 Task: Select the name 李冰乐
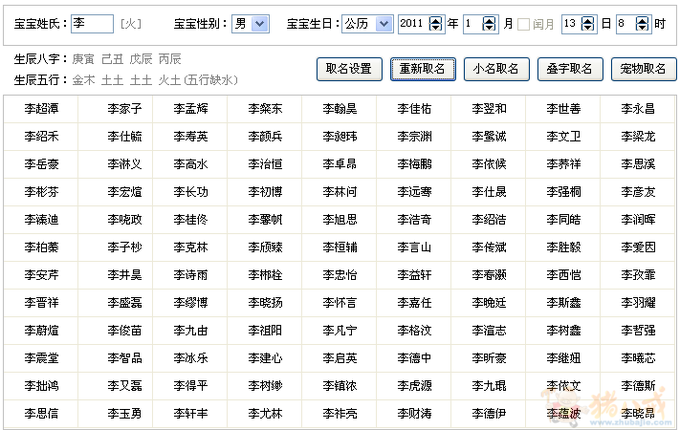tap(190, 358)
